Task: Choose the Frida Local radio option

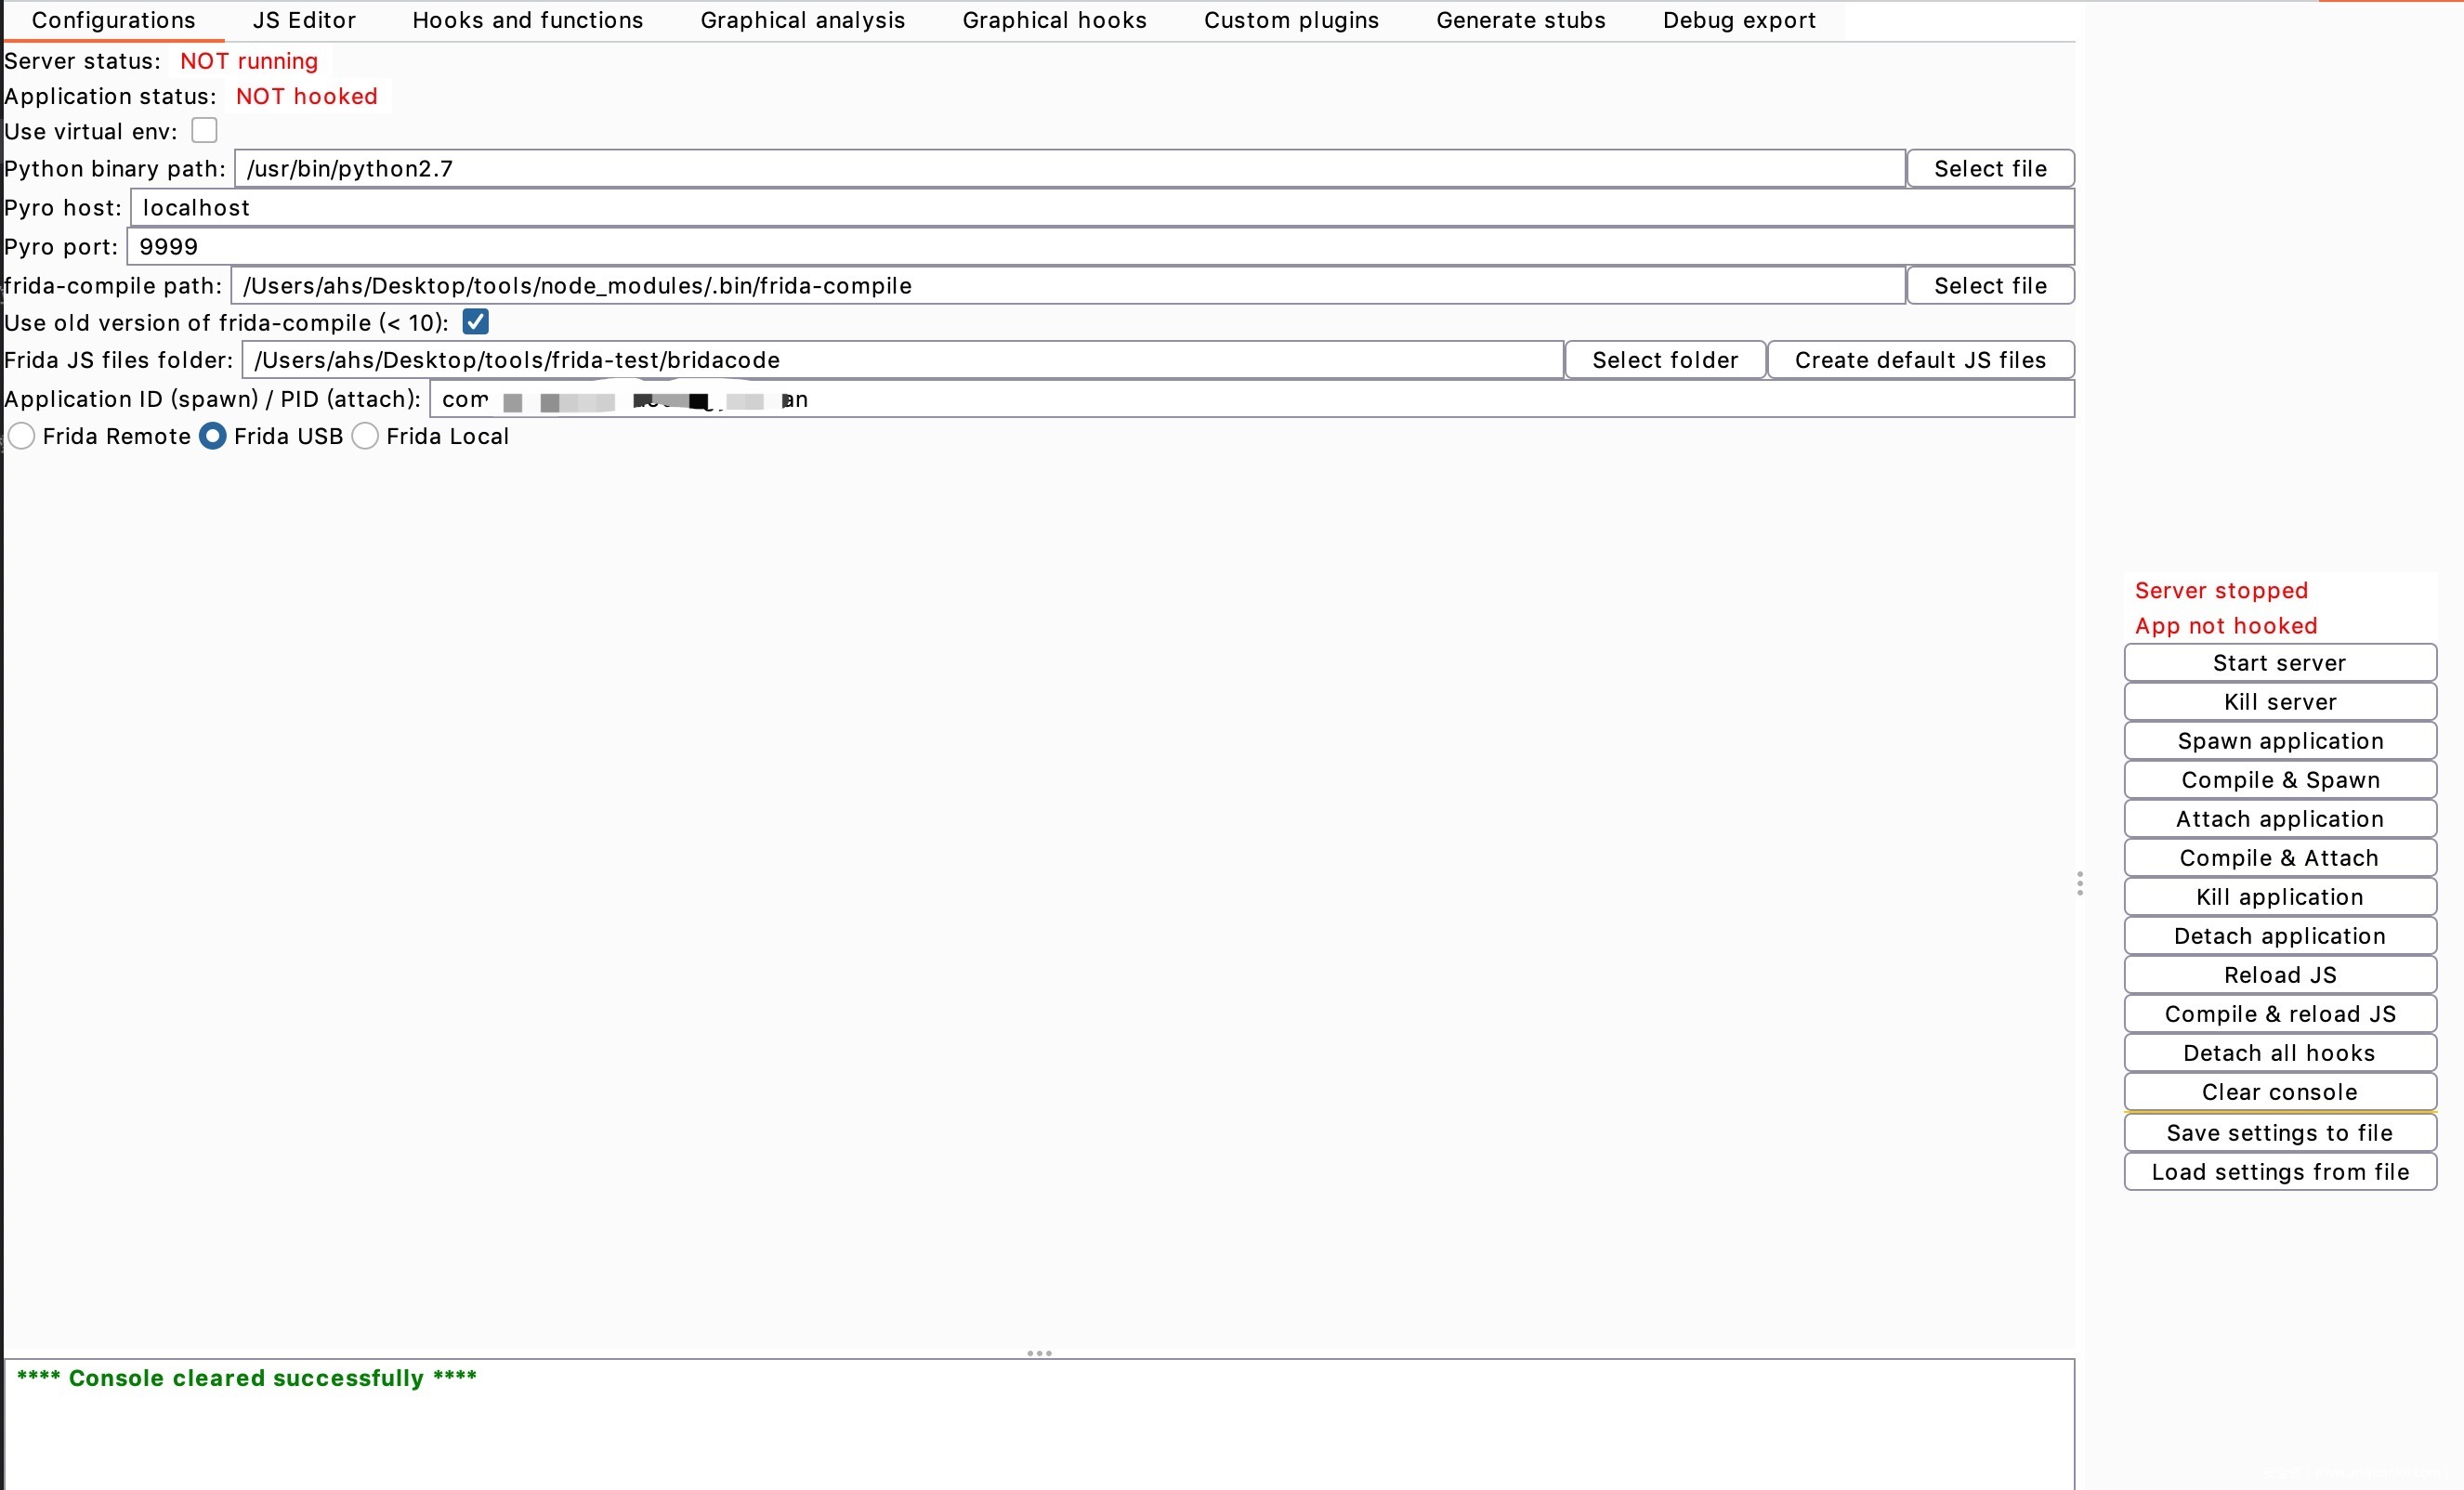Action: tap(366, 436)
